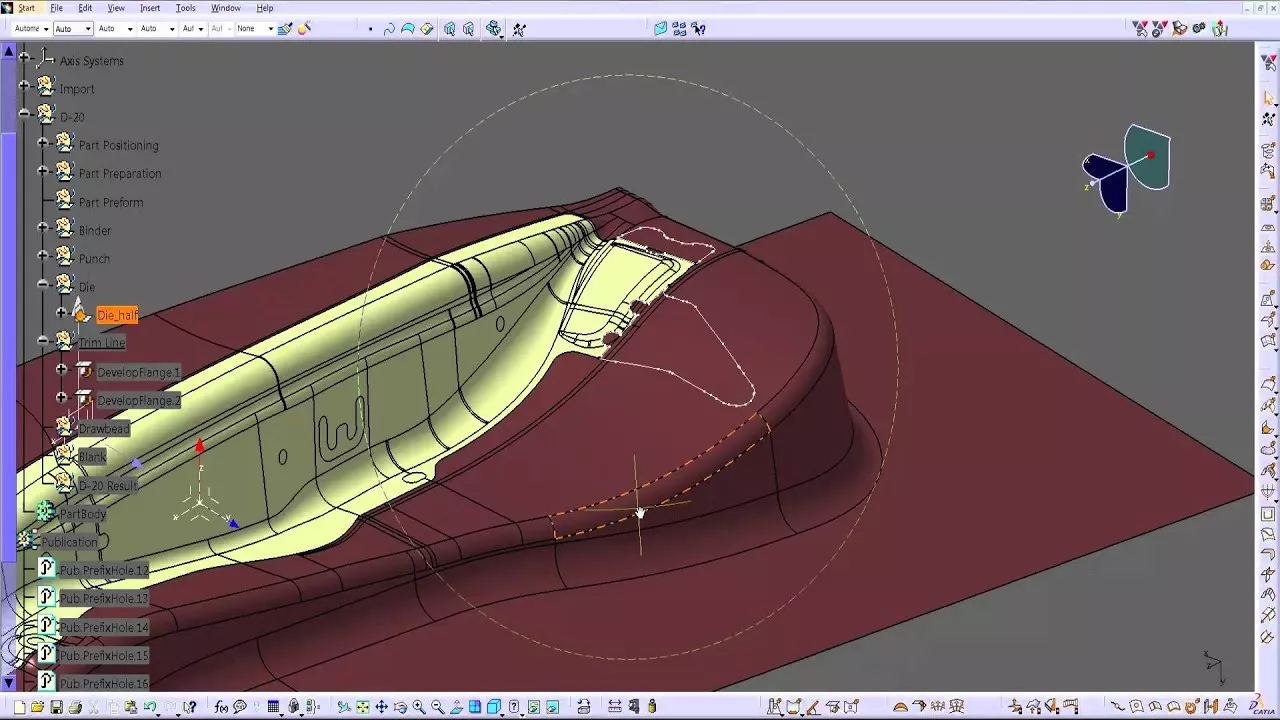Click the Paintbrush painter icon in top toolbar
This screenshot has height=720, width=1280.
point(285,29)
